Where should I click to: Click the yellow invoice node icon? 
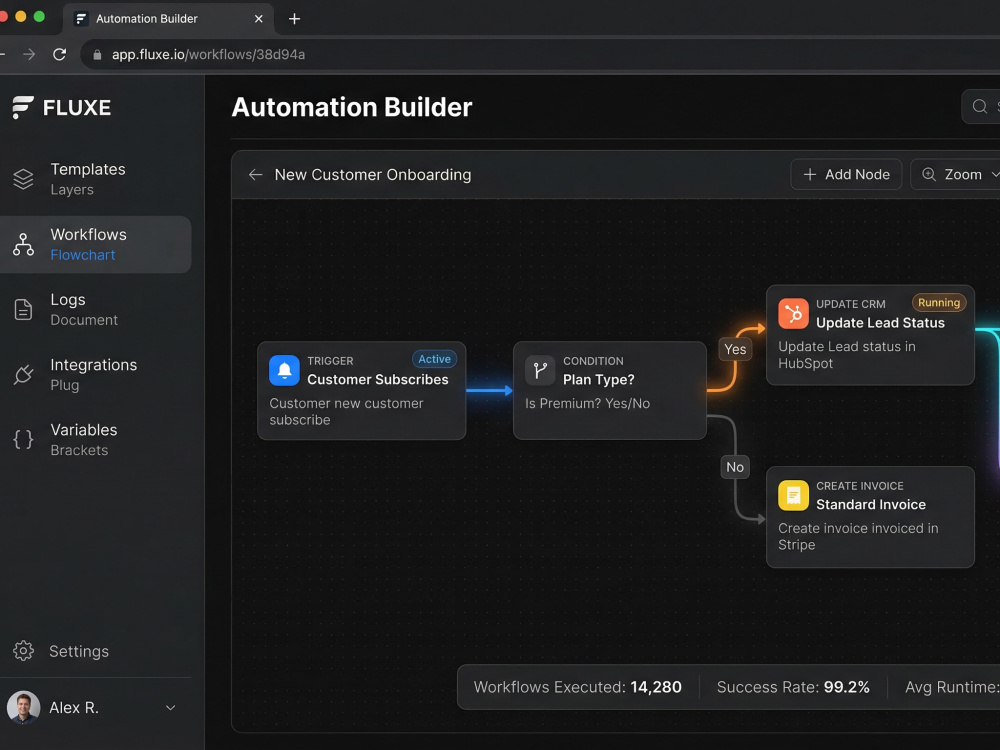(793, 495)
